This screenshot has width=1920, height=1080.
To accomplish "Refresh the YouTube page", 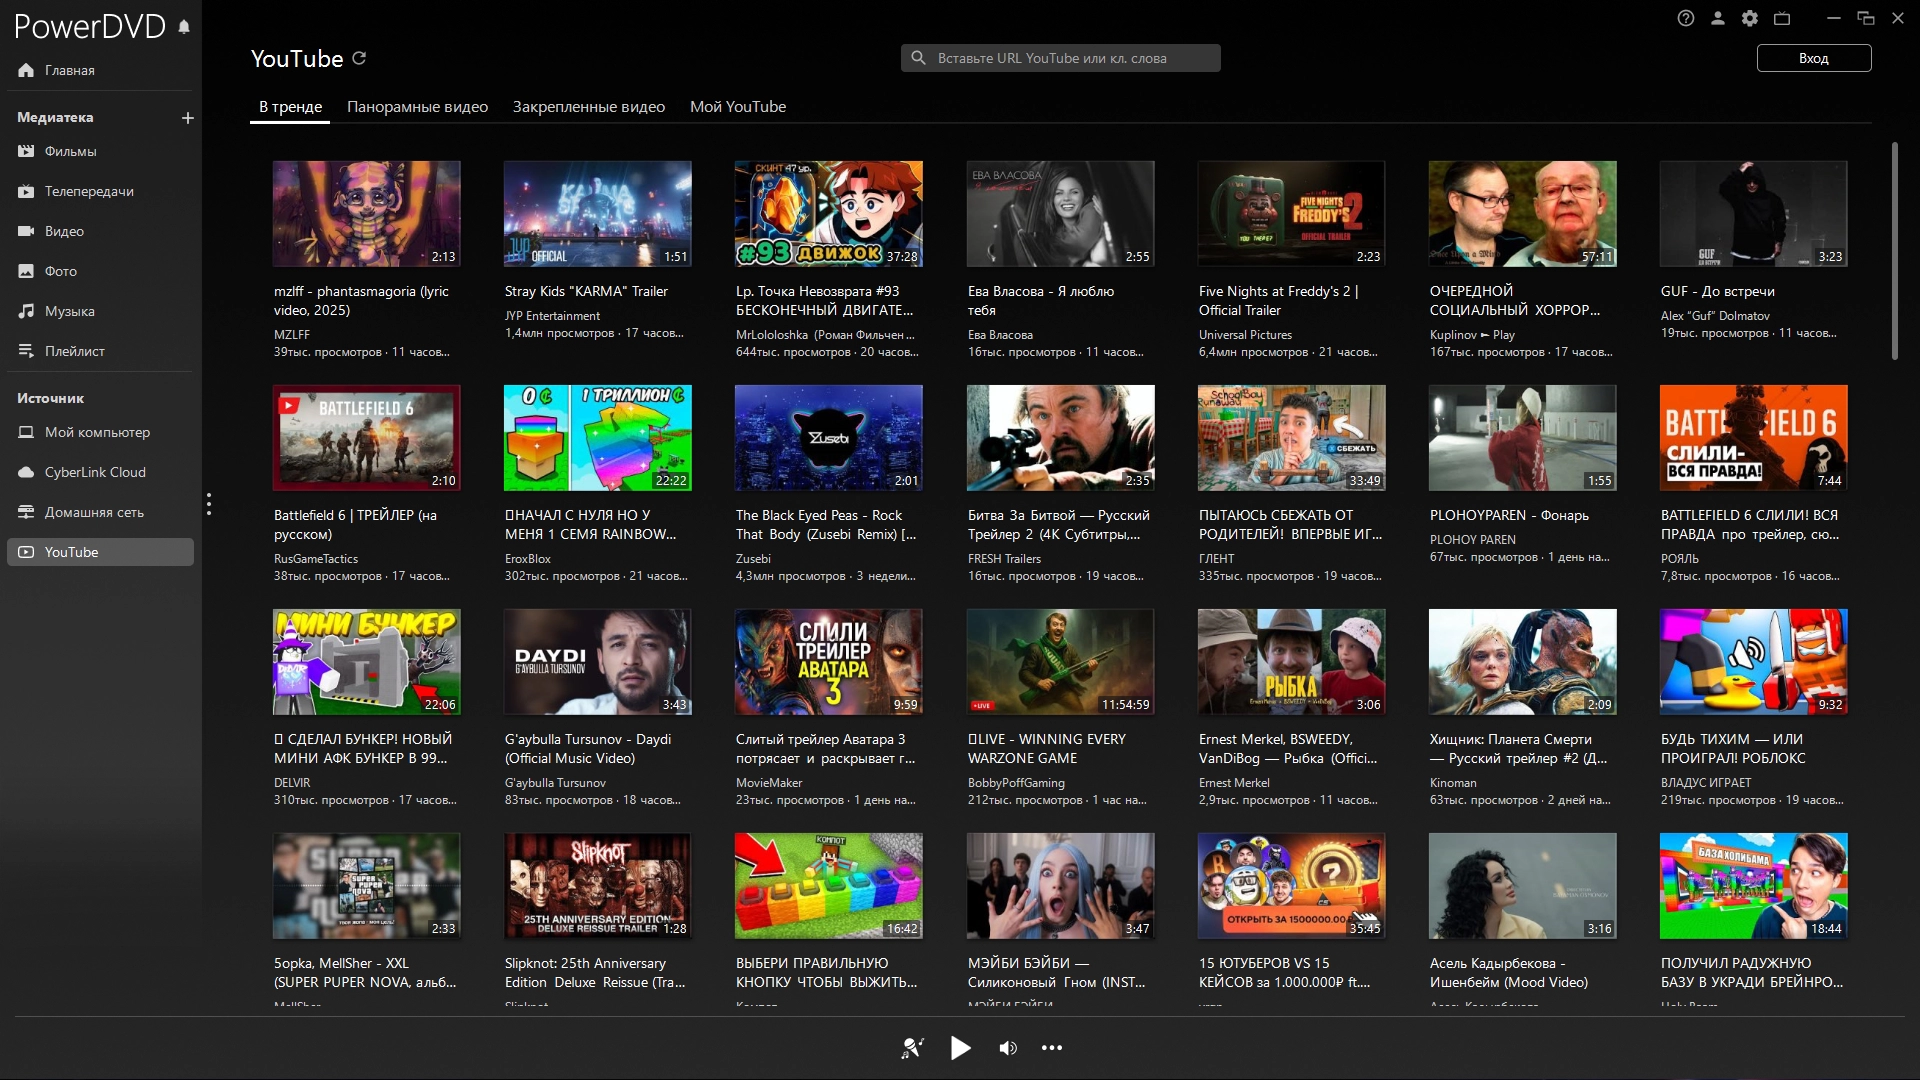I will [359, 58].
